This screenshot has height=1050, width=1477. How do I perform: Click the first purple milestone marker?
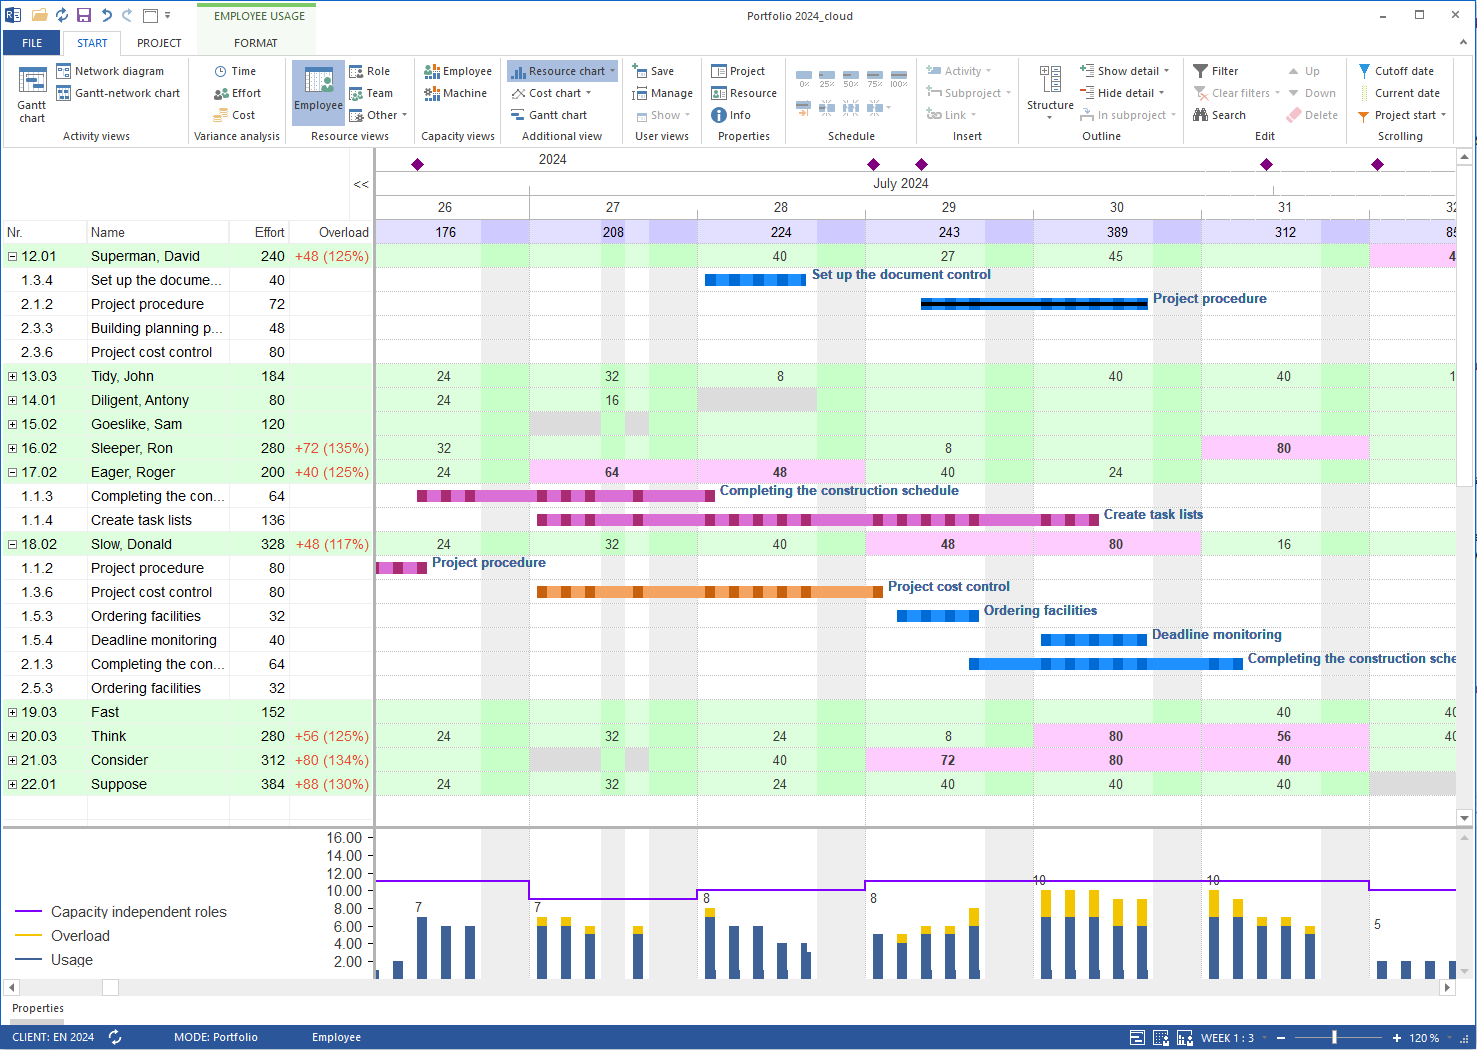418,164
